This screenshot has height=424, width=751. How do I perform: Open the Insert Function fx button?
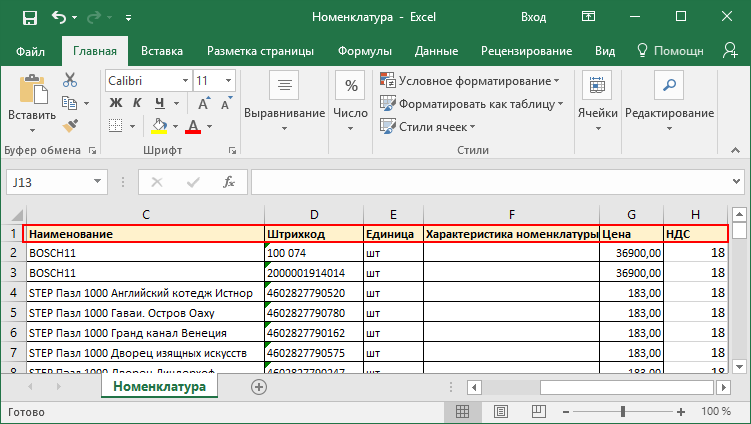229,182
